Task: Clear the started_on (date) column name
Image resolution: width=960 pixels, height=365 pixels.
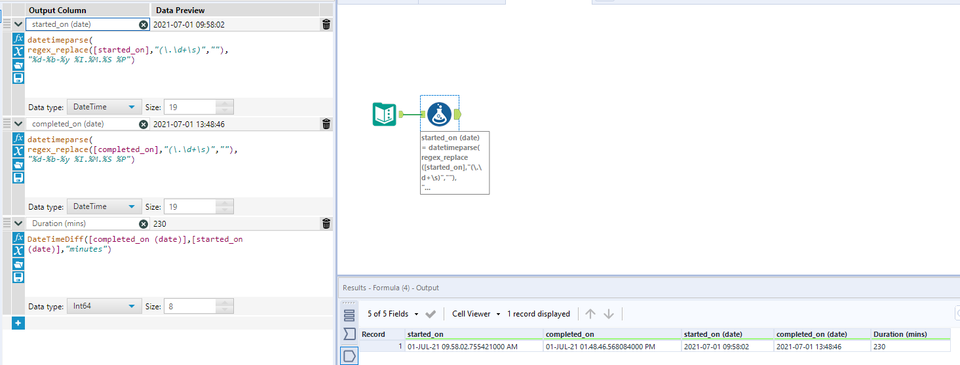Action: pos(143,24)
